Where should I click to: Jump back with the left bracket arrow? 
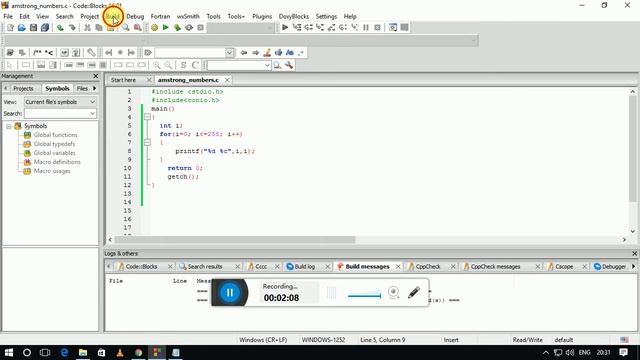(x=109, y=53)
